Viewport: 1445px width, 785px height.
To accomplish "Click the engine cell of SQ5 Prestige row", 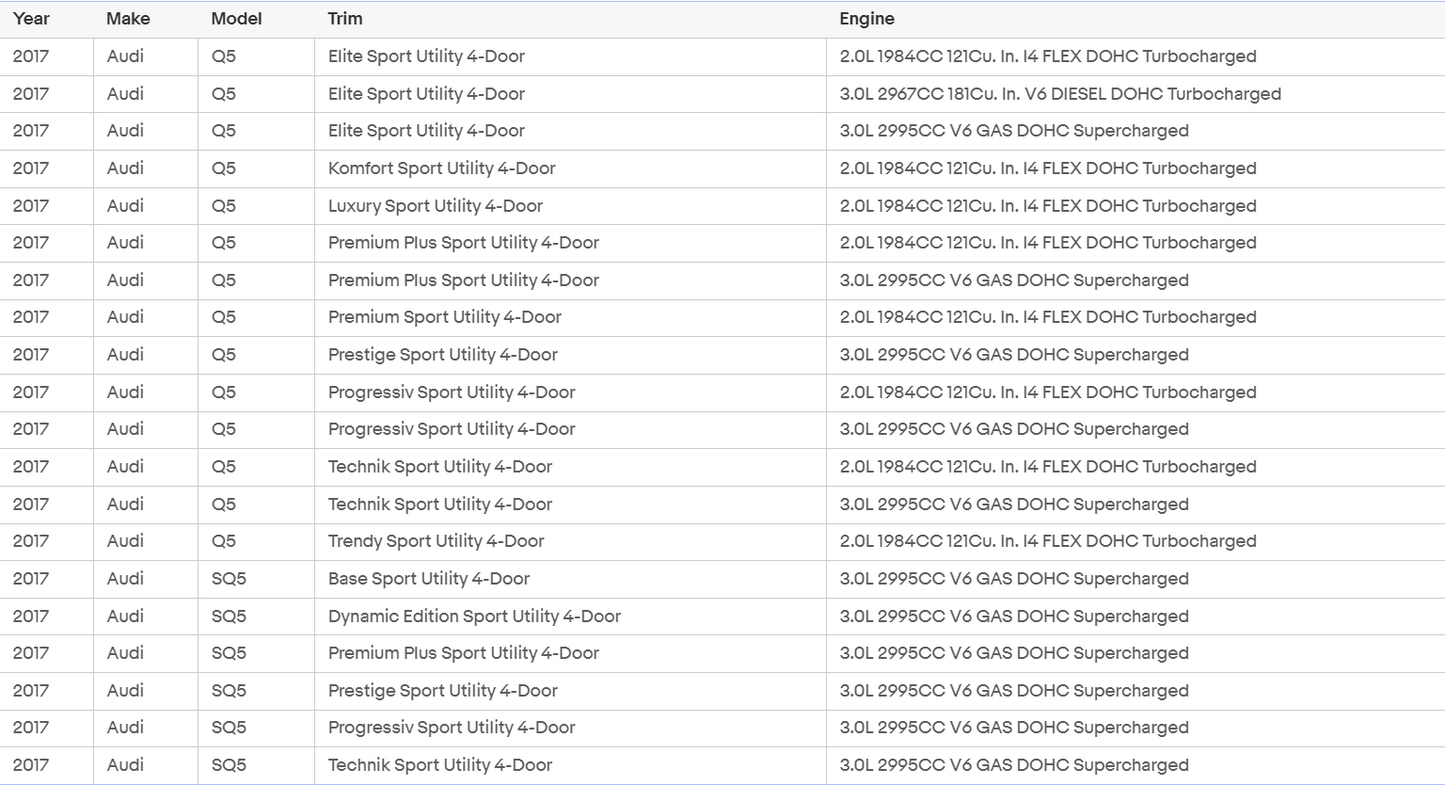I will pos(1136,691).
